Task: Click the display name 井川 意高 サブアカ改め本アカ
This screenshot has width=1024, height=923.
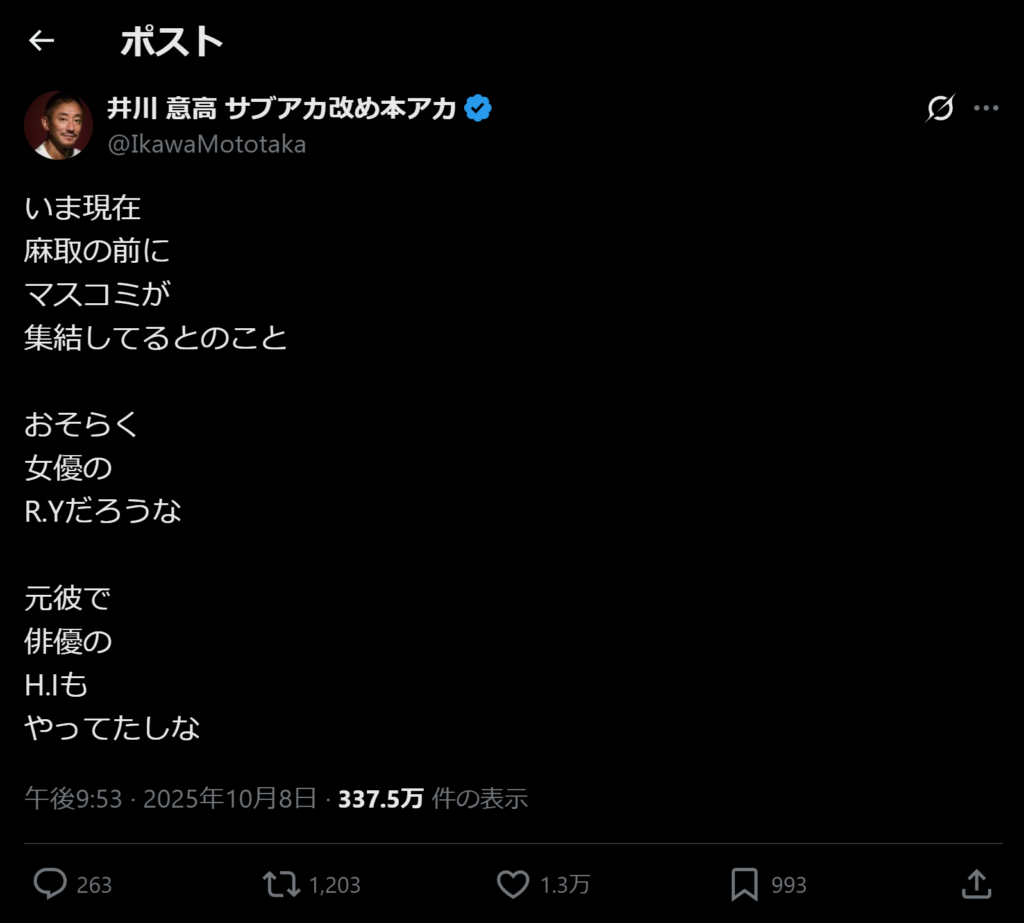Action: 282,109
